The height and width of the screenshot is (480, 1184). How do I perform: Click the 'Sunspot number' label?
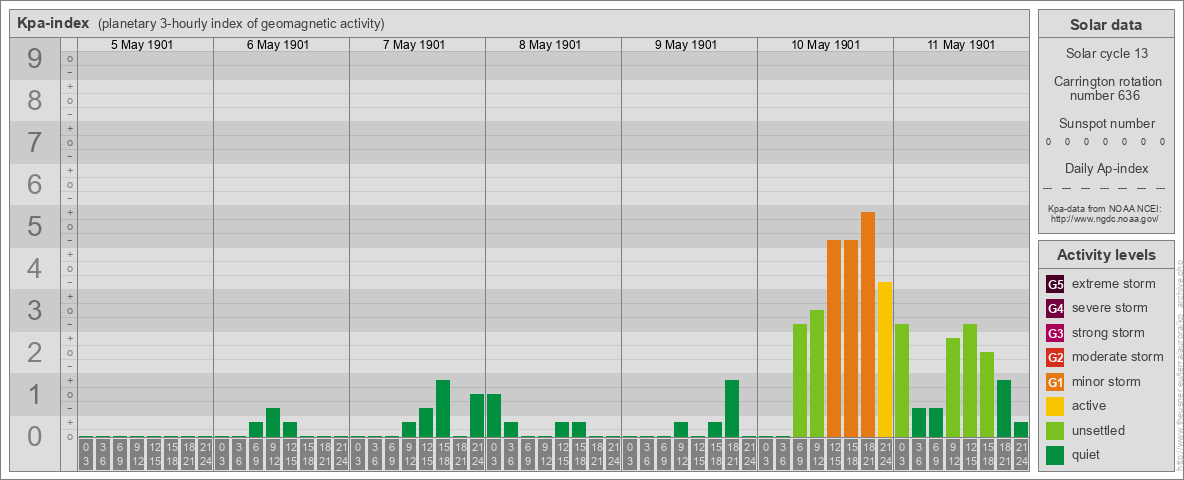(1106, 124)
